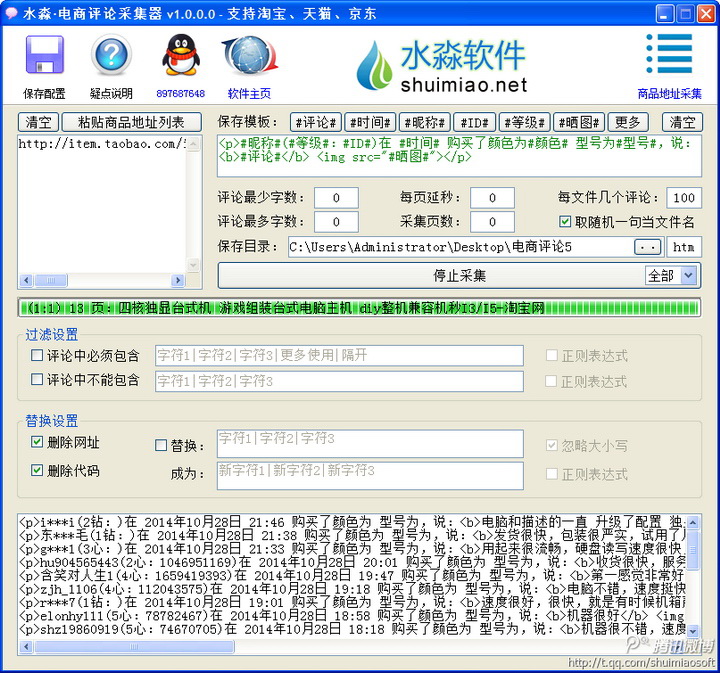Toggle 正则表达式 checkbox beside 必须包含 row

coord(551,355)
